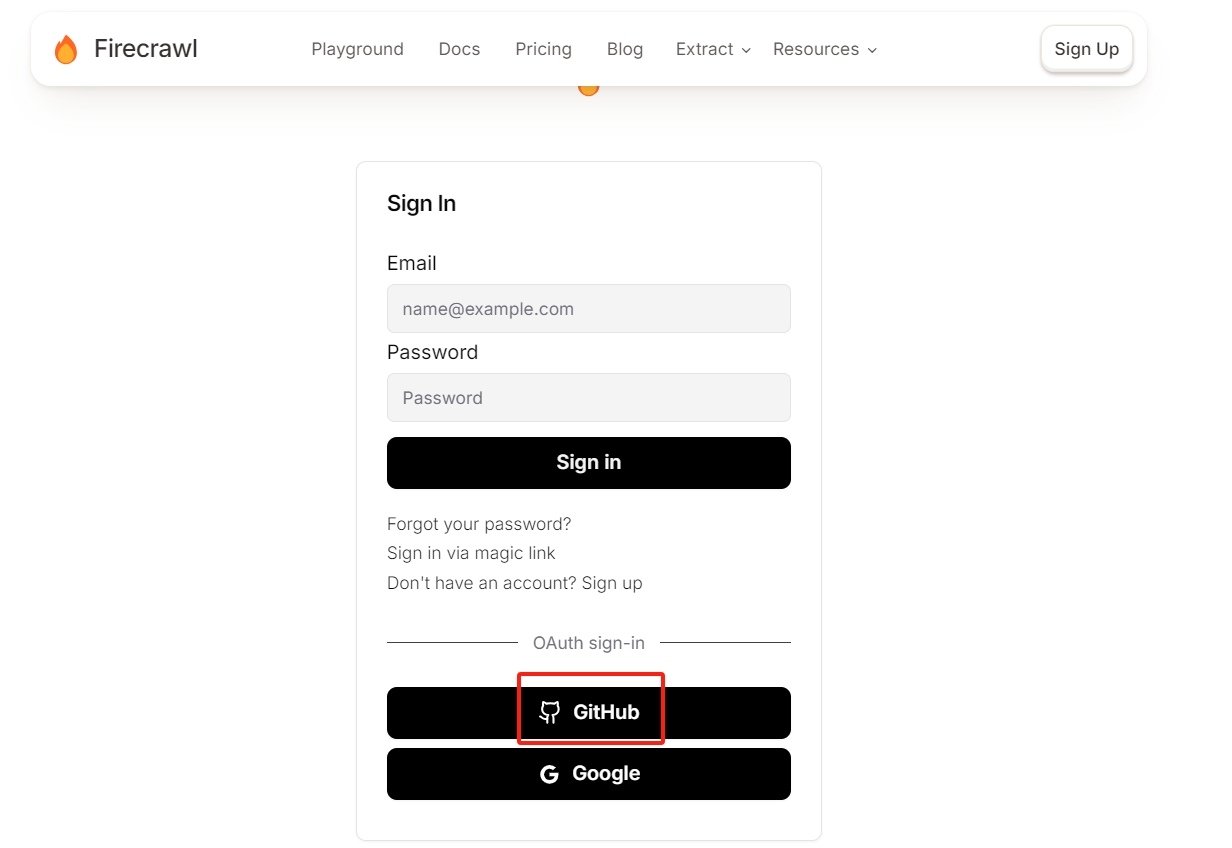Click the Extract chevron arrow
This screenshot has height=848, width=1232.
(746, 50)
